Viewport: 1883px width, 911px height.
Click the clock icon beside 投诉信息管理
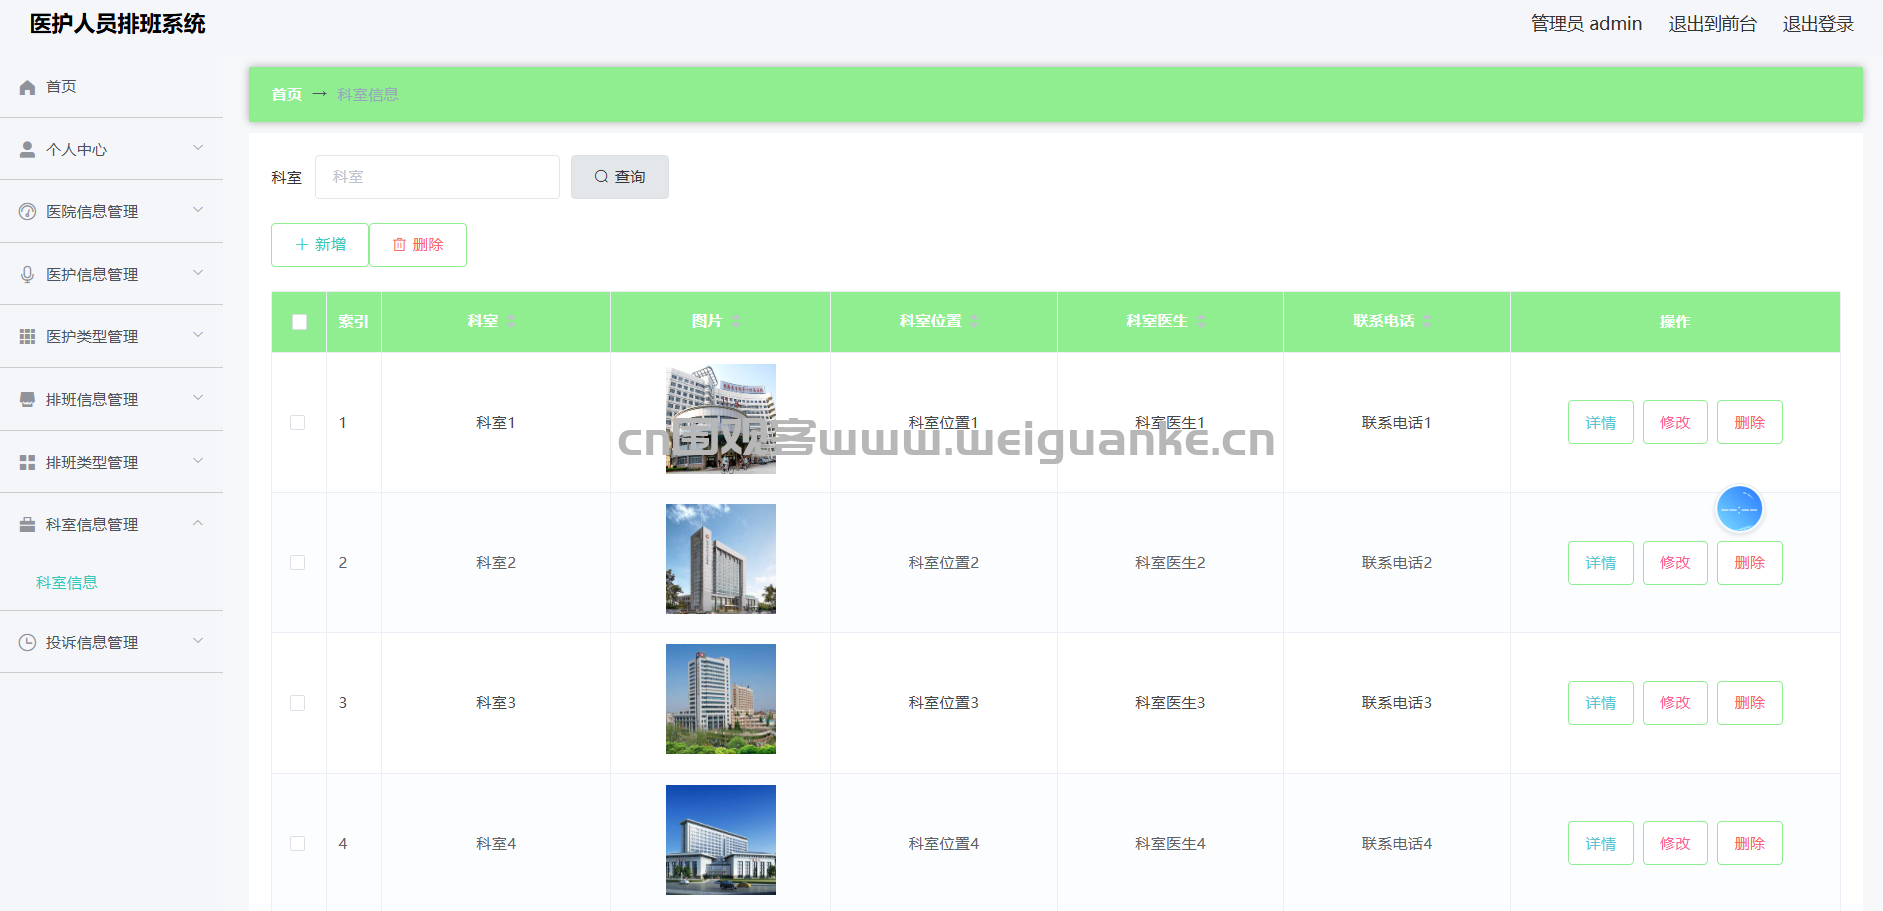pos(28,642)
